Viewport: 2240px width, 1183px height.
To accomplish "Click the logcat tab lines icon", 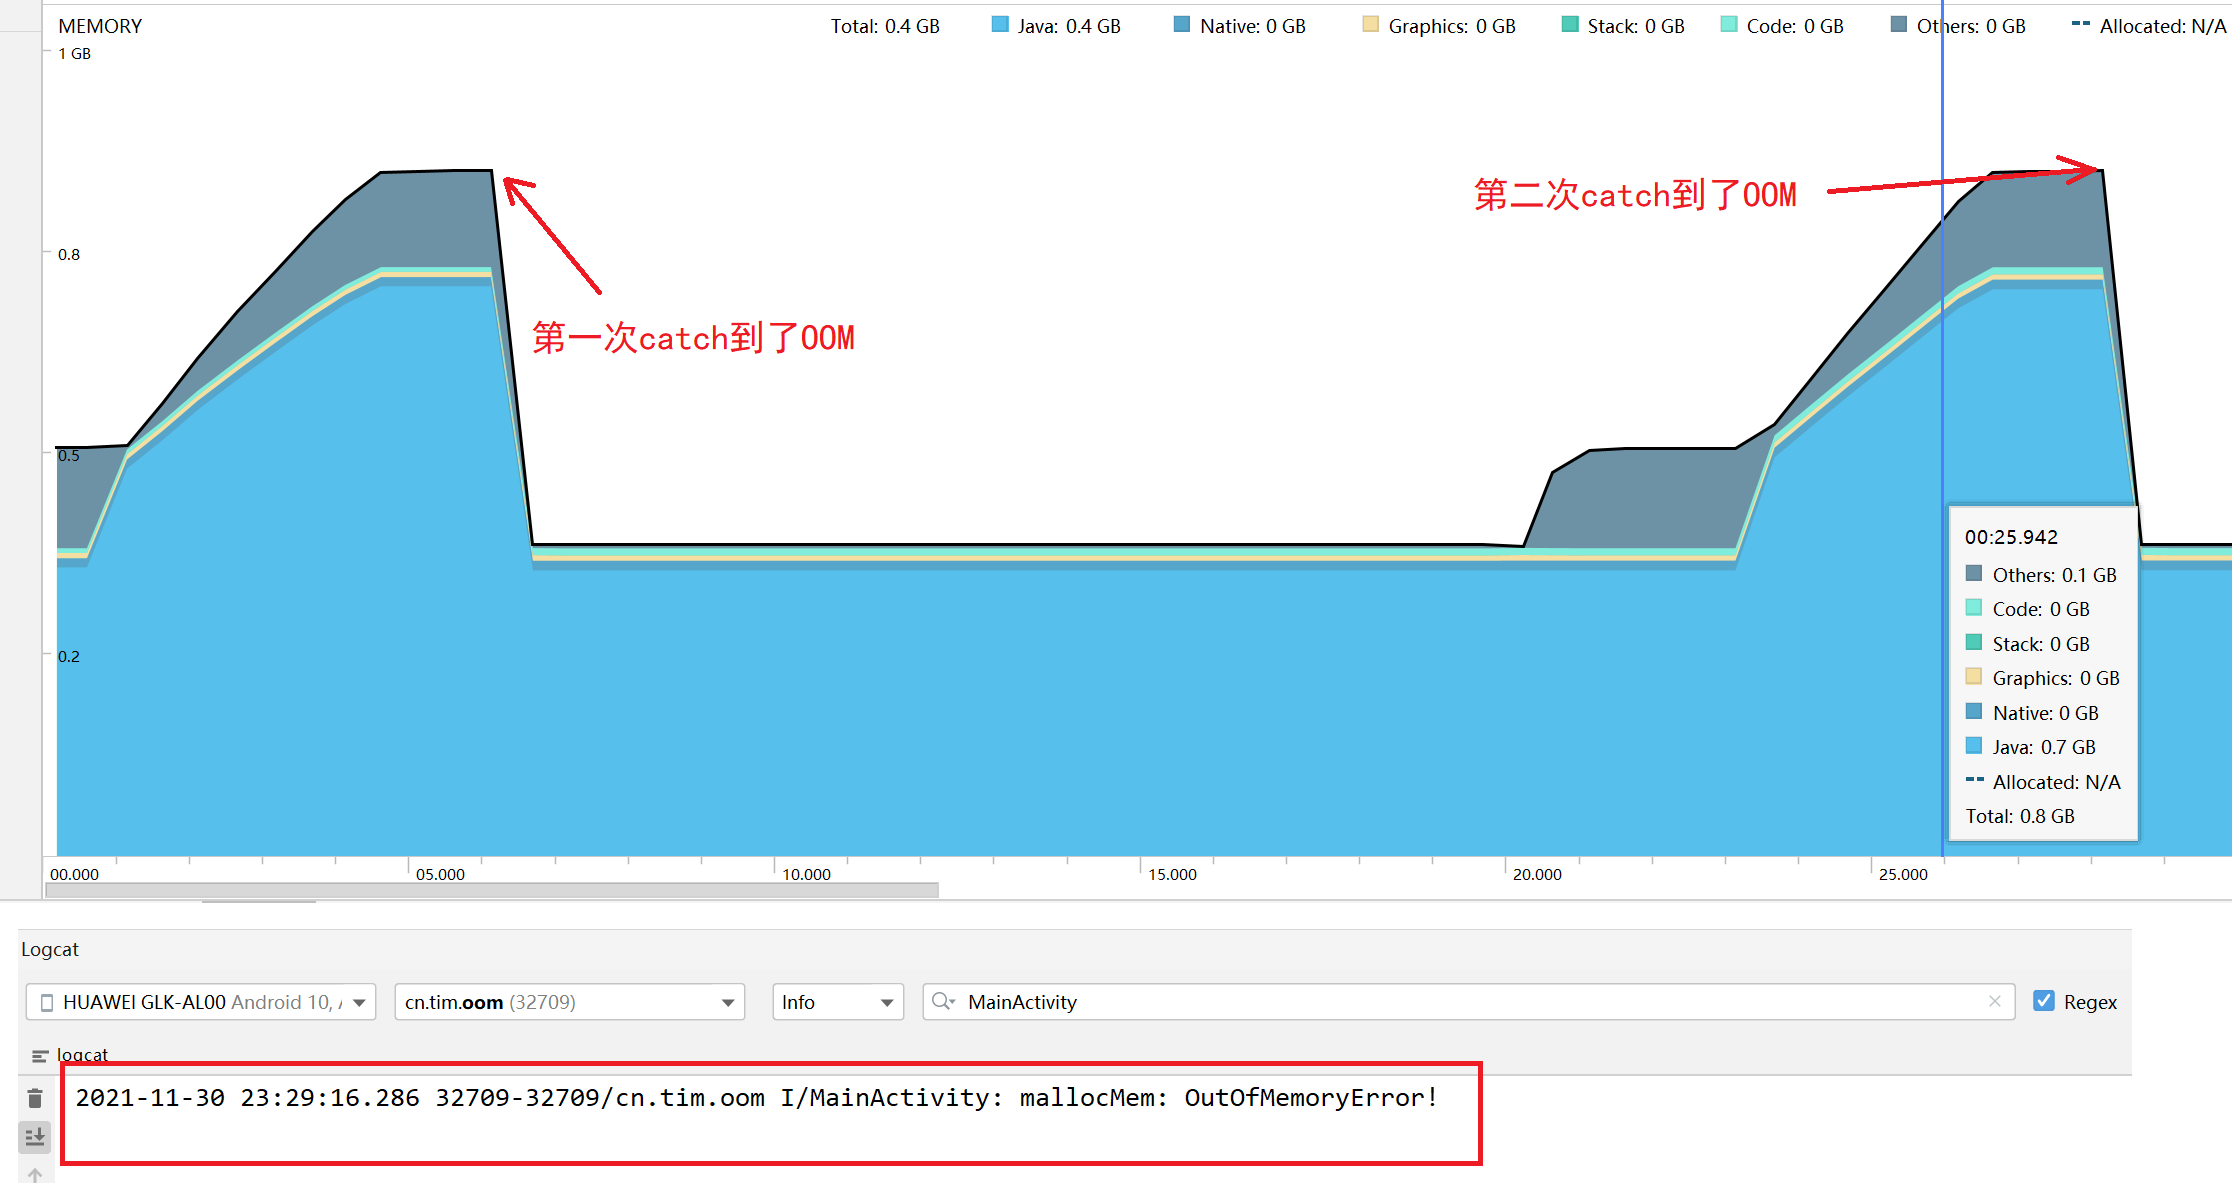I will (x=40, y=1056).
